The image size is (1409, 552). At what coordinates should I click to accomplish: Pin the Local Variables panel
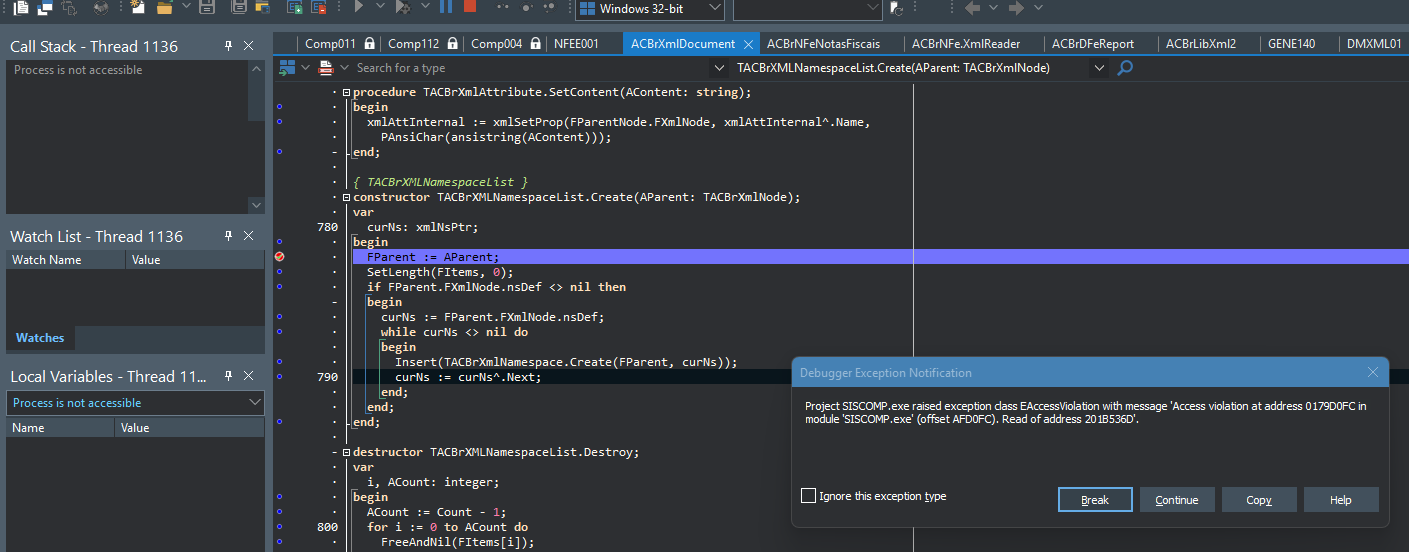[x=228, y=376]
